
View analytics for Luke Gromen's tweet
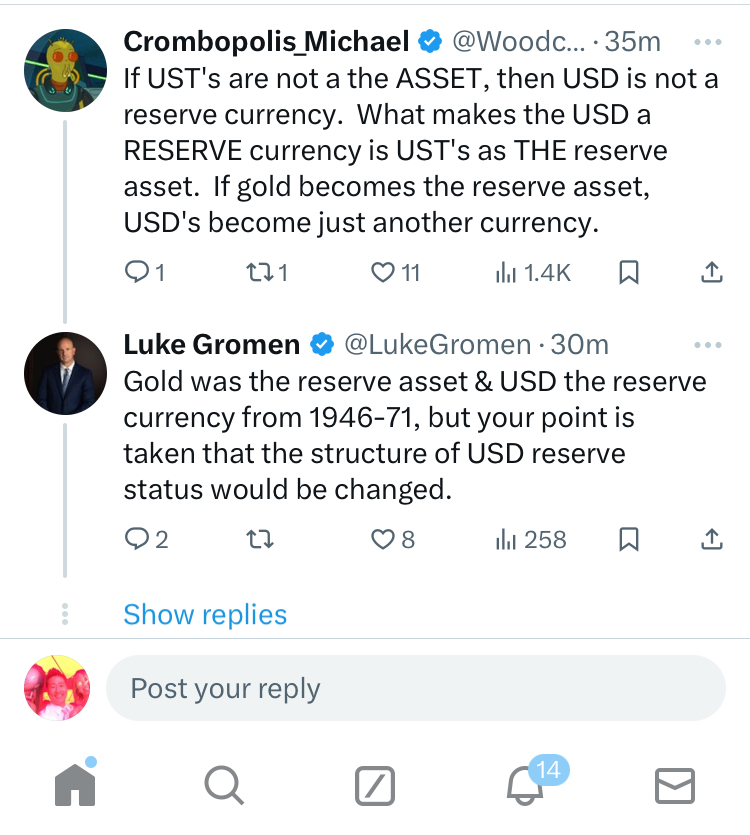(530, 539)
